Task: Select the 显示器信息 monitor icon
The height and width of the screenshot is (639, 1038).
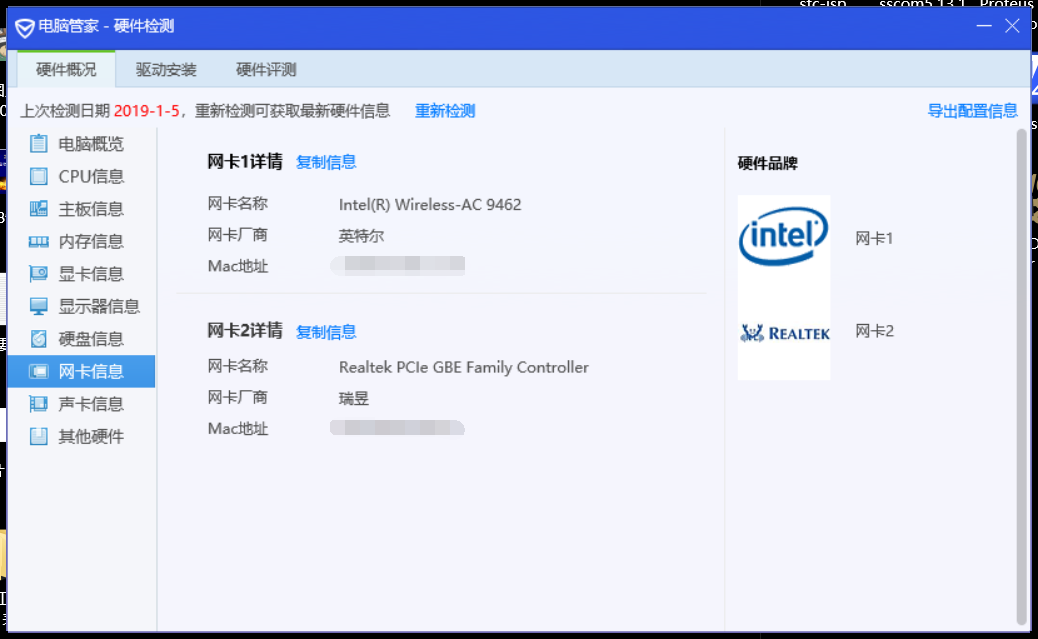Action: (x=38, y=306)
